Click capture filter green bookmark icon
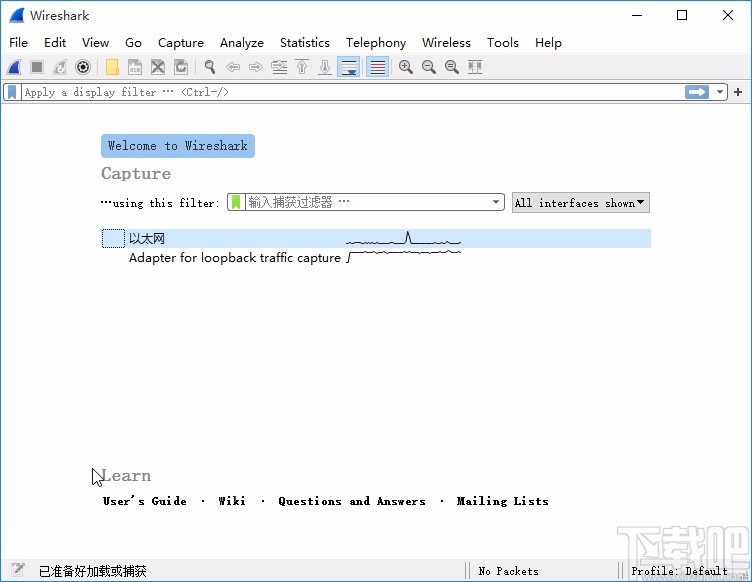 tap(236, 202)
